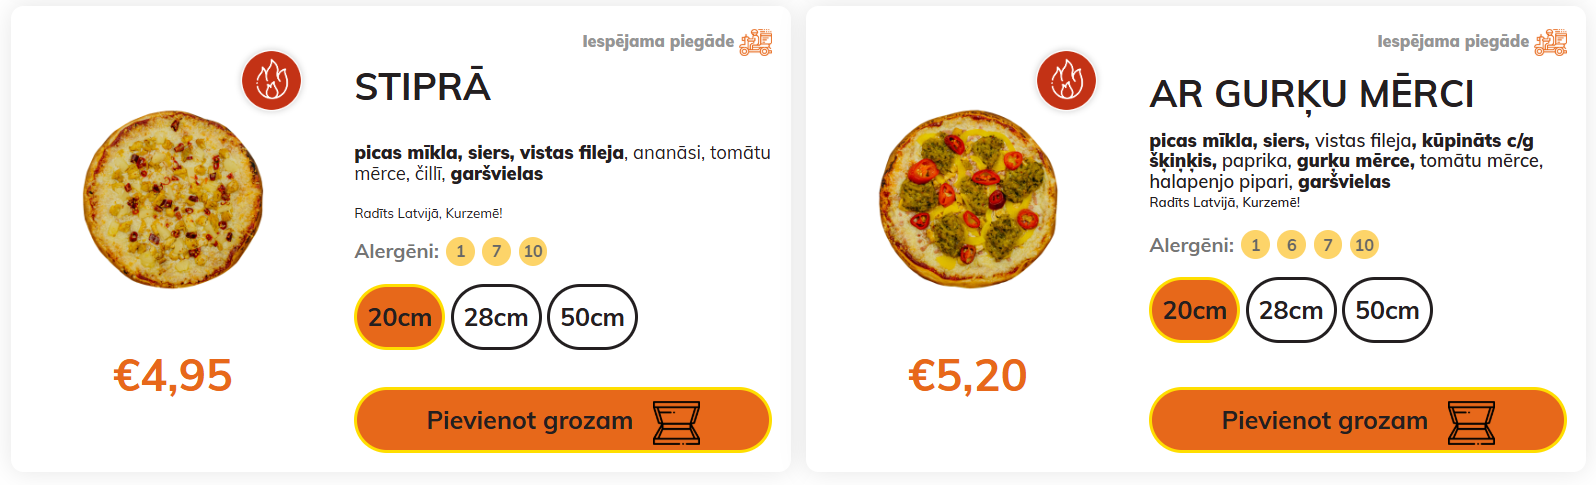This screenshot has width=1596, height=485.
Task: Click pizza box icon in Stiprā add-to-cart button
Action: coord(676,422)
